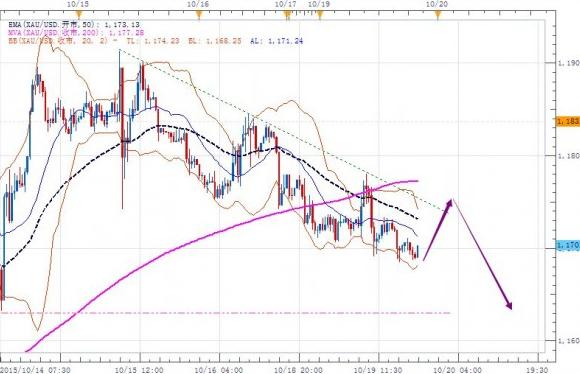The image size is (580, 374).
Task: Click the 19:30 time label
Action: (x=537, y=370)
